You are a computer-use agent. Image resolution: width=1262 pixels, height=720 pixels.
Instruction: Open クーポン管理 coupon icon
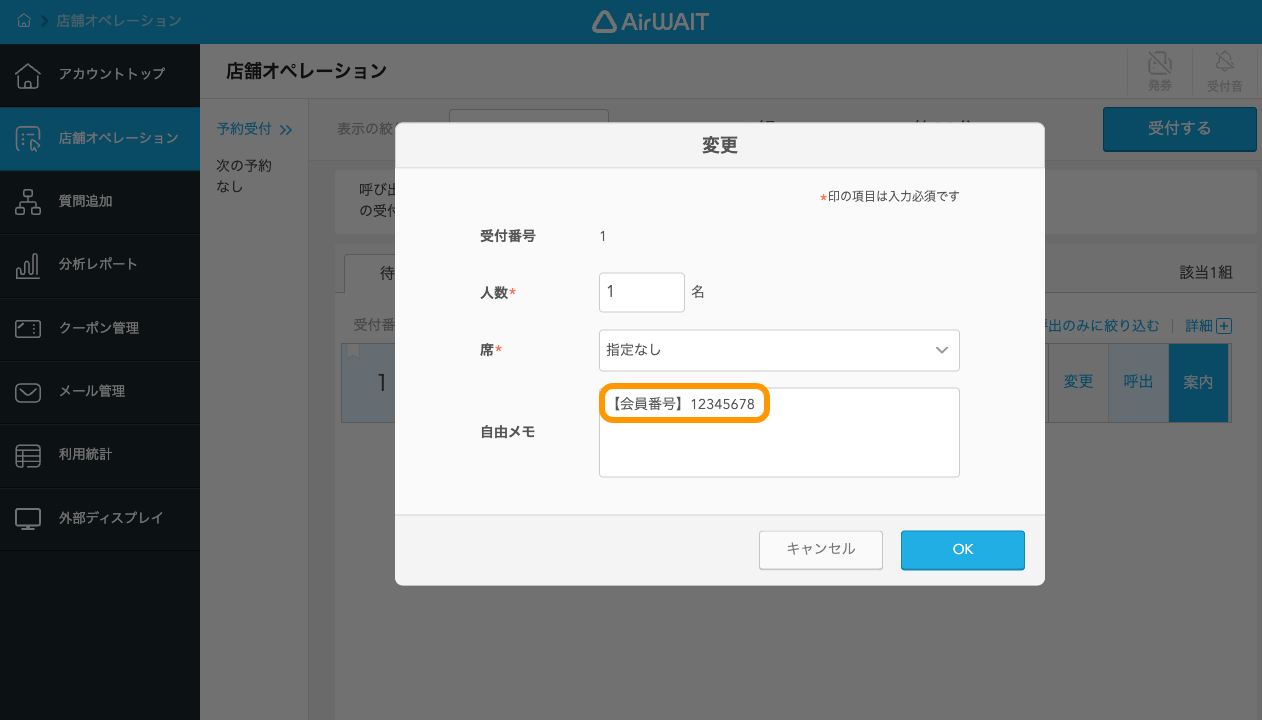coord(27,329)
